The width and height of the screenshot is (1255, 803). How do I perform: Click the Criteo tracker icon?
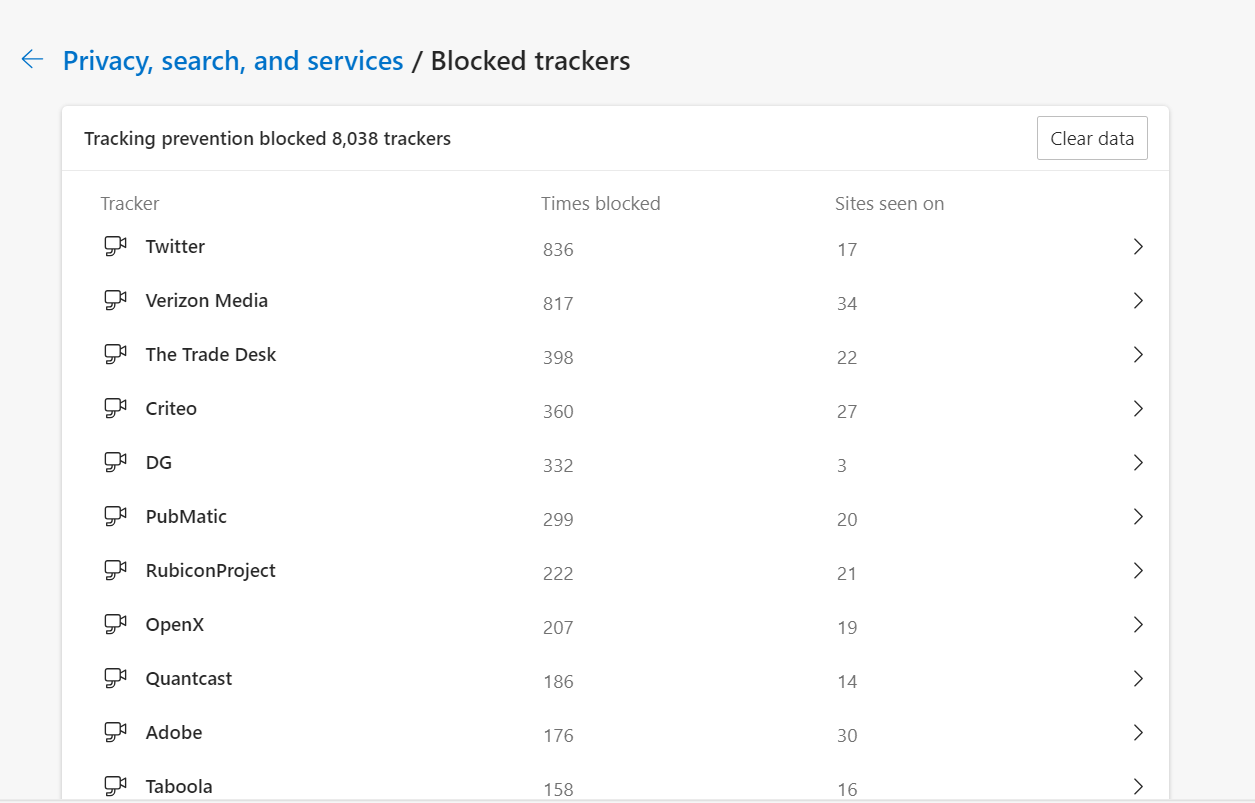[x=116, y=409]
